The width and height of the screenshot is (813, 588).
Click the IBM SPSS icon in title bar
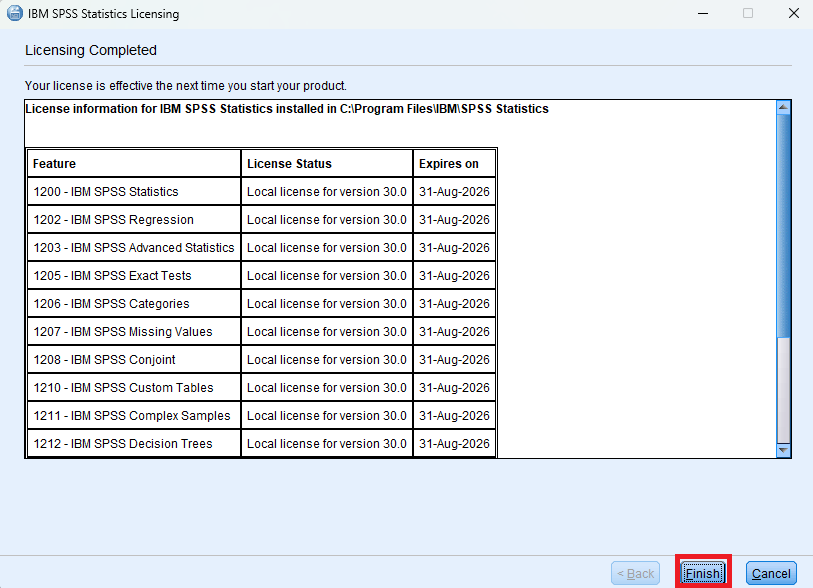pyautogui.click(x=15, y=14)
